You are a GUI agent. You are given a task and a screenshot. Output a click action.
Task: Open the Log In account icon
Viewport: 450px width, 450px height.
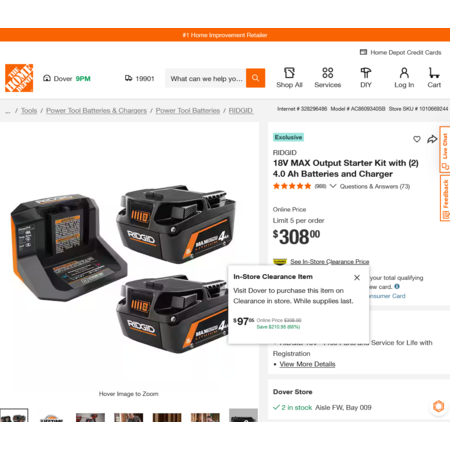click(x=404, y=78)
